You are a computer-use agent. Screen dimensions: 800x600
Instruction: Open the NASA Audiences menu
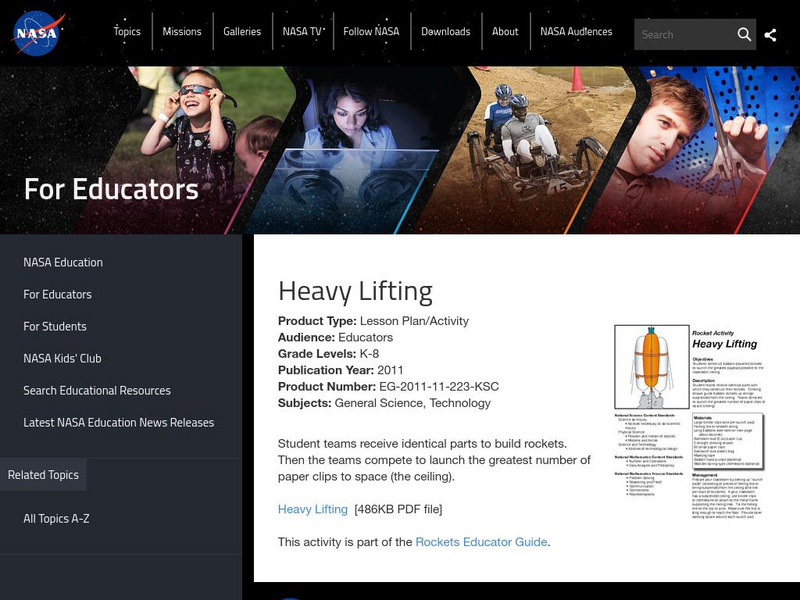(x=576, y=32)
